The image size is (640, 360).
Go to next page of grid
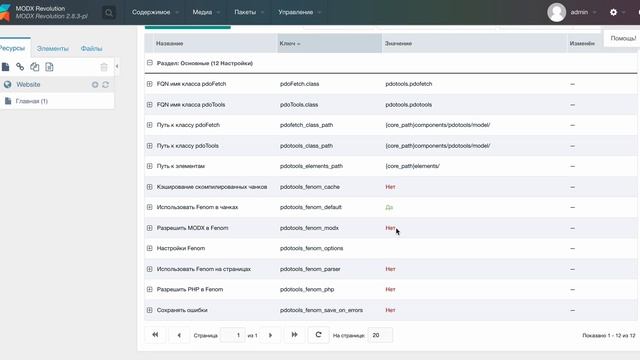coord(270,335)
